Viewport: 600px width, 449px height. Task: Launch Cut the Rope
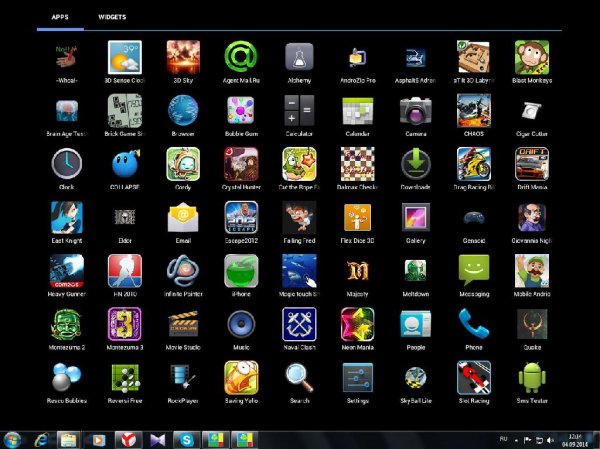pos(299,164)
